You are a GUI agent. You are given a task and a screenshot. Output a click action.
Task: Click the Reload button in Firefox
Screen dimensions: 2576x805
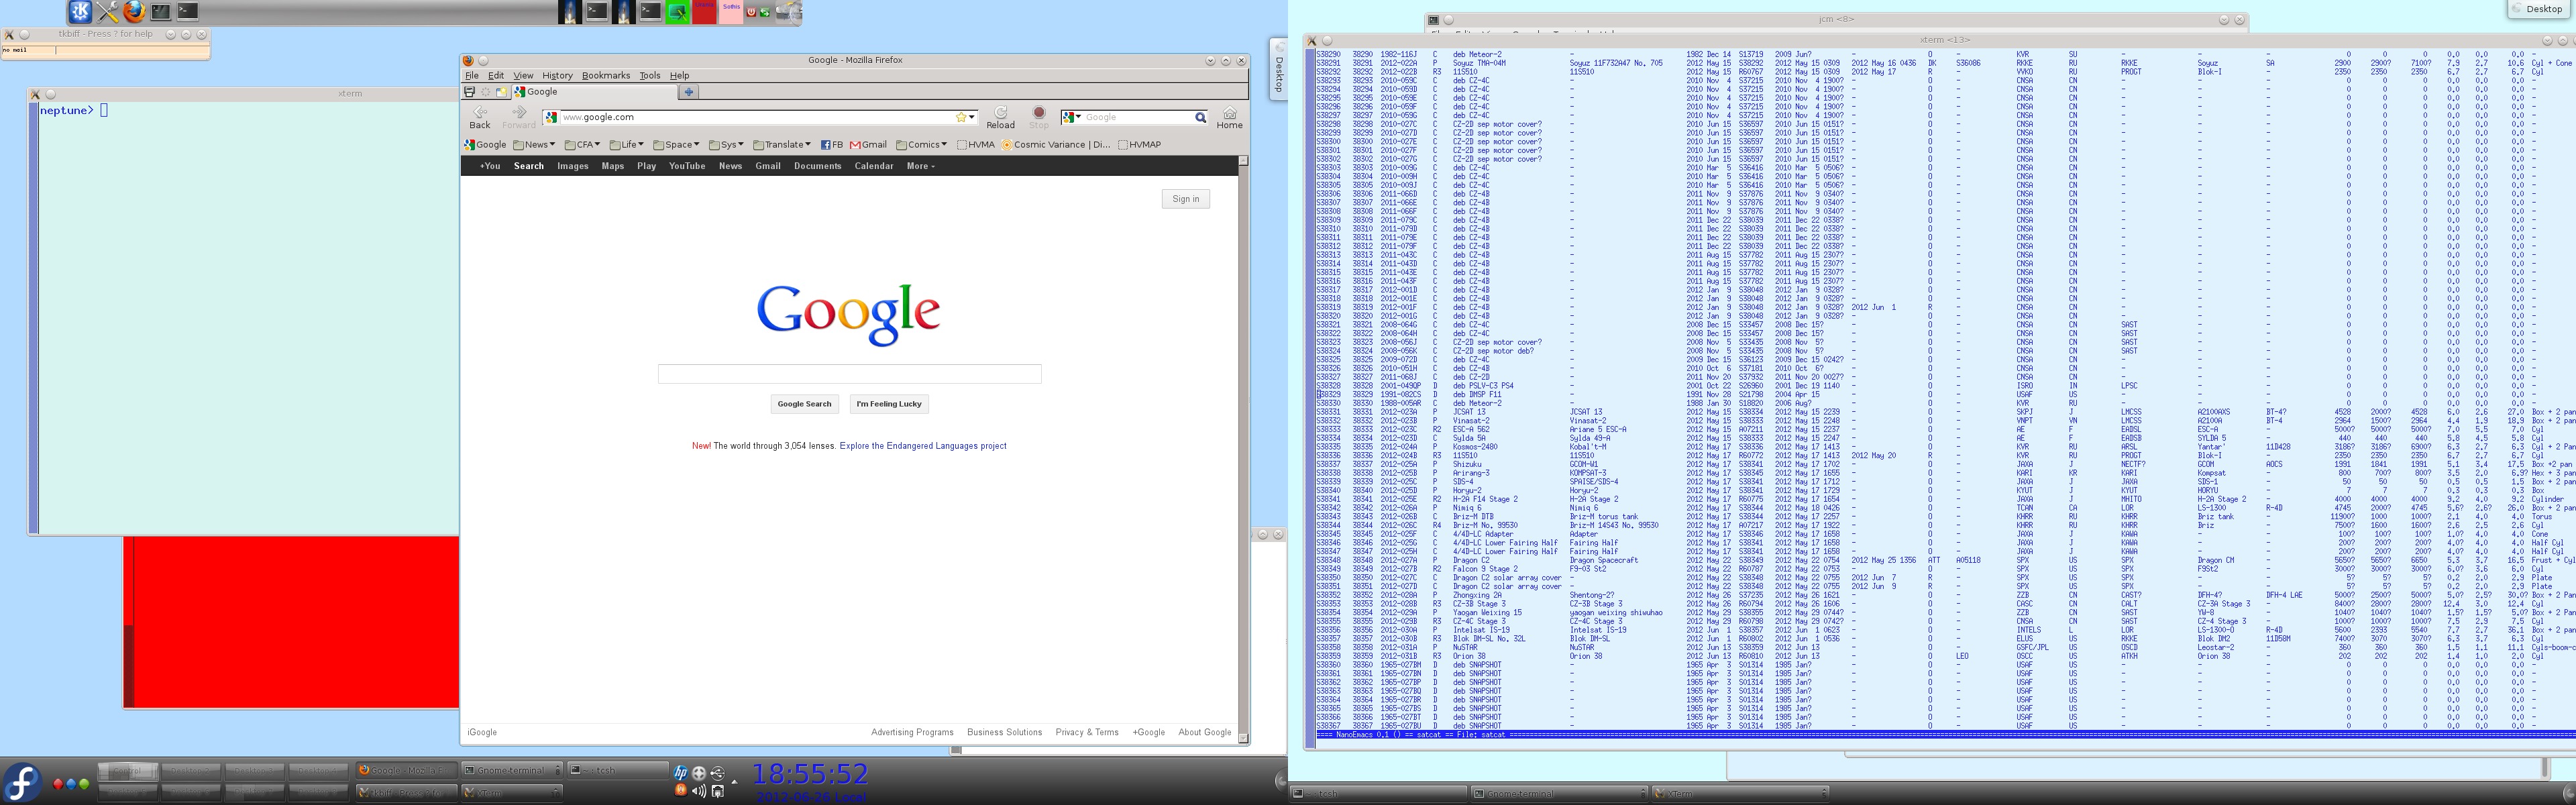[1000, 117]
